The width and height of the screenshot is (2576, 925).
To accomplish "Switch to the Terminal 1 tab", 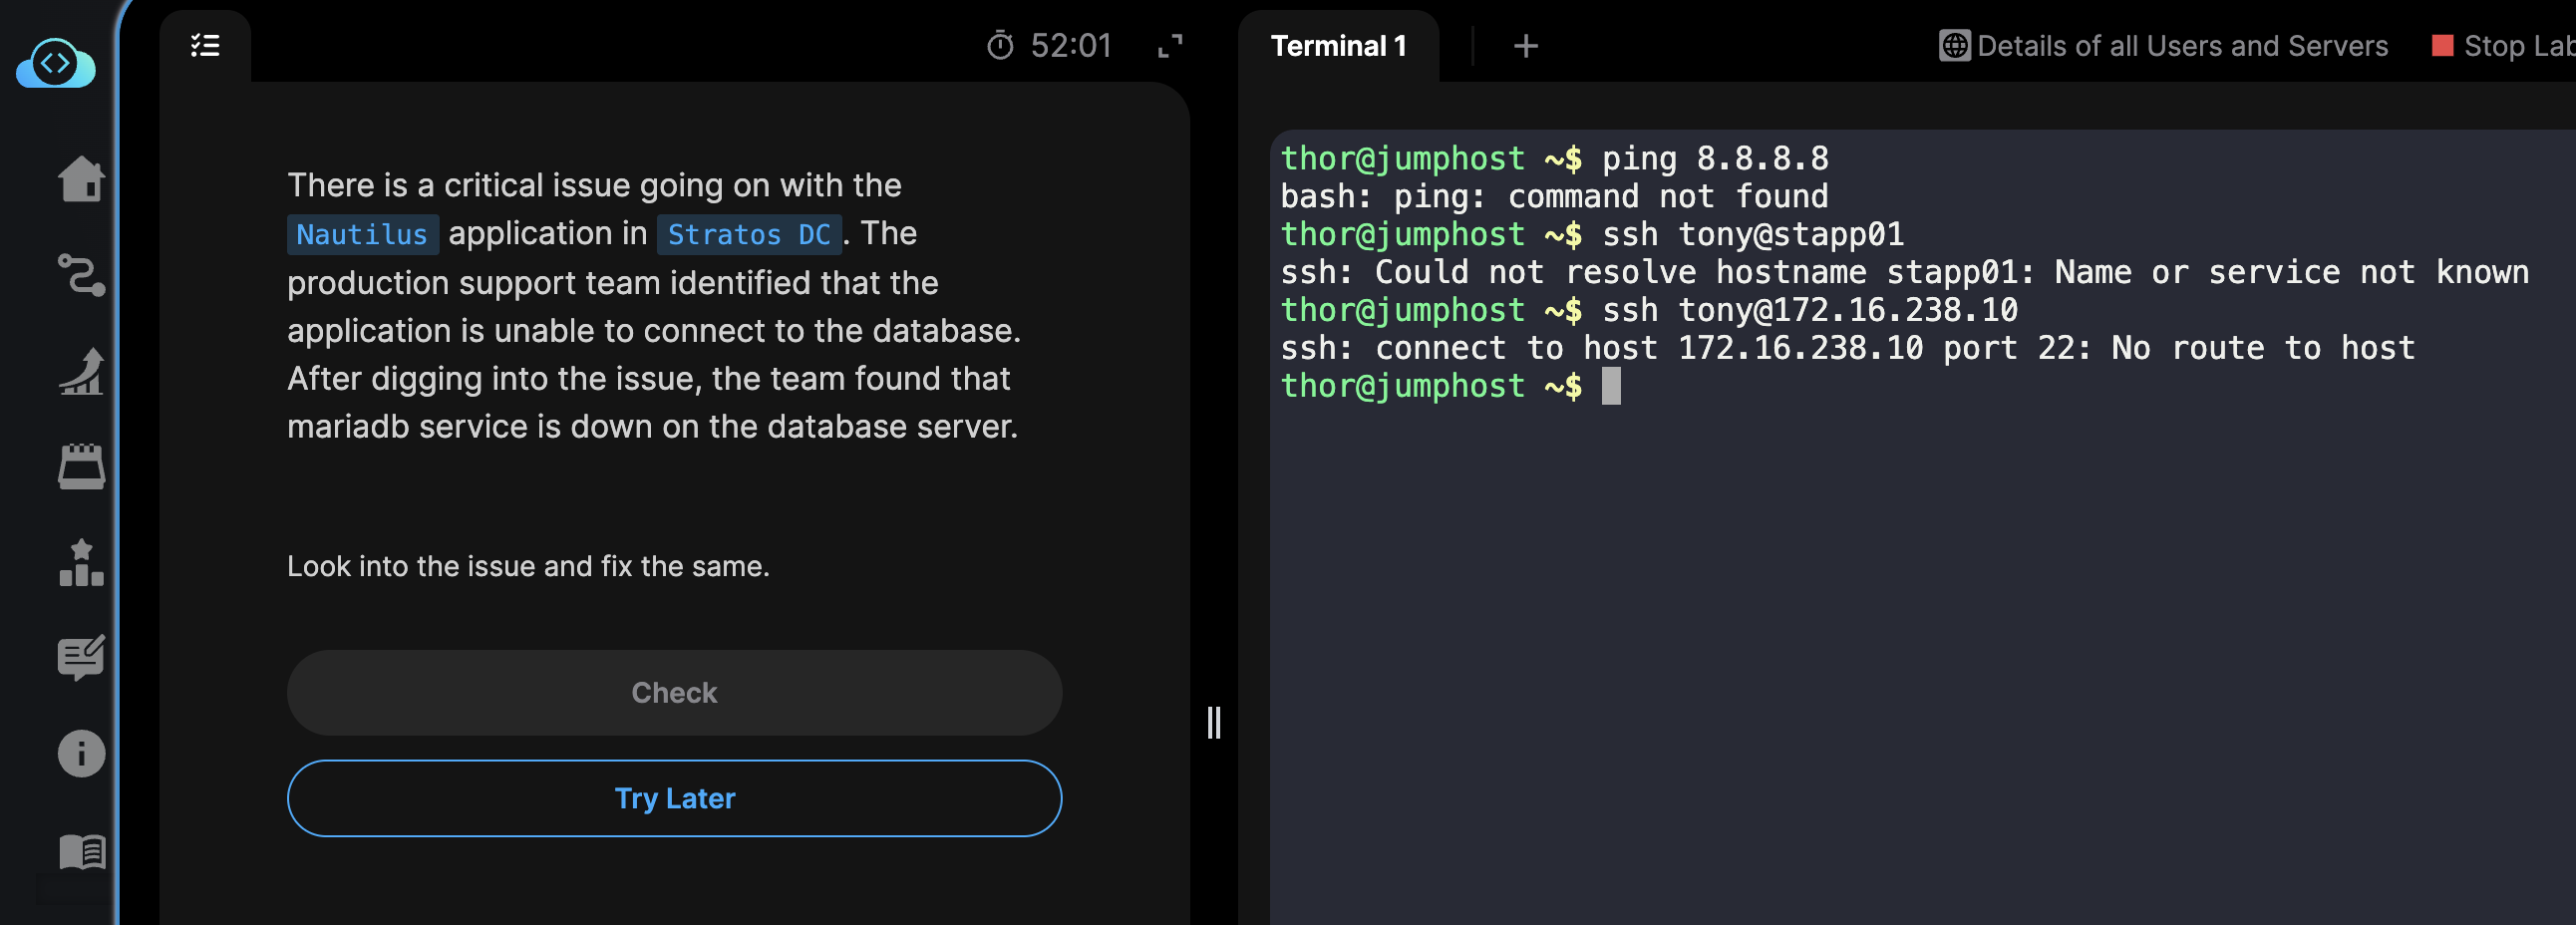I will 1337,46.
